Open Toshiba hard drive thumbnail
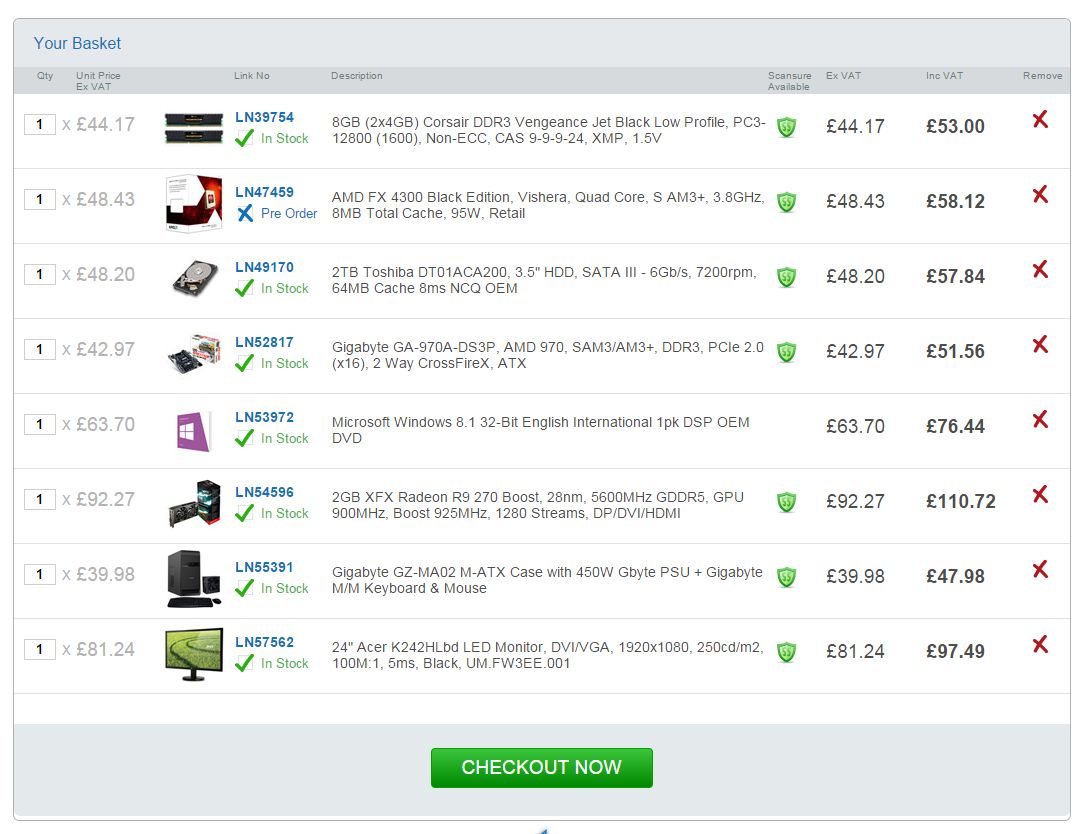1084x834 pixels. pos(194,279)
